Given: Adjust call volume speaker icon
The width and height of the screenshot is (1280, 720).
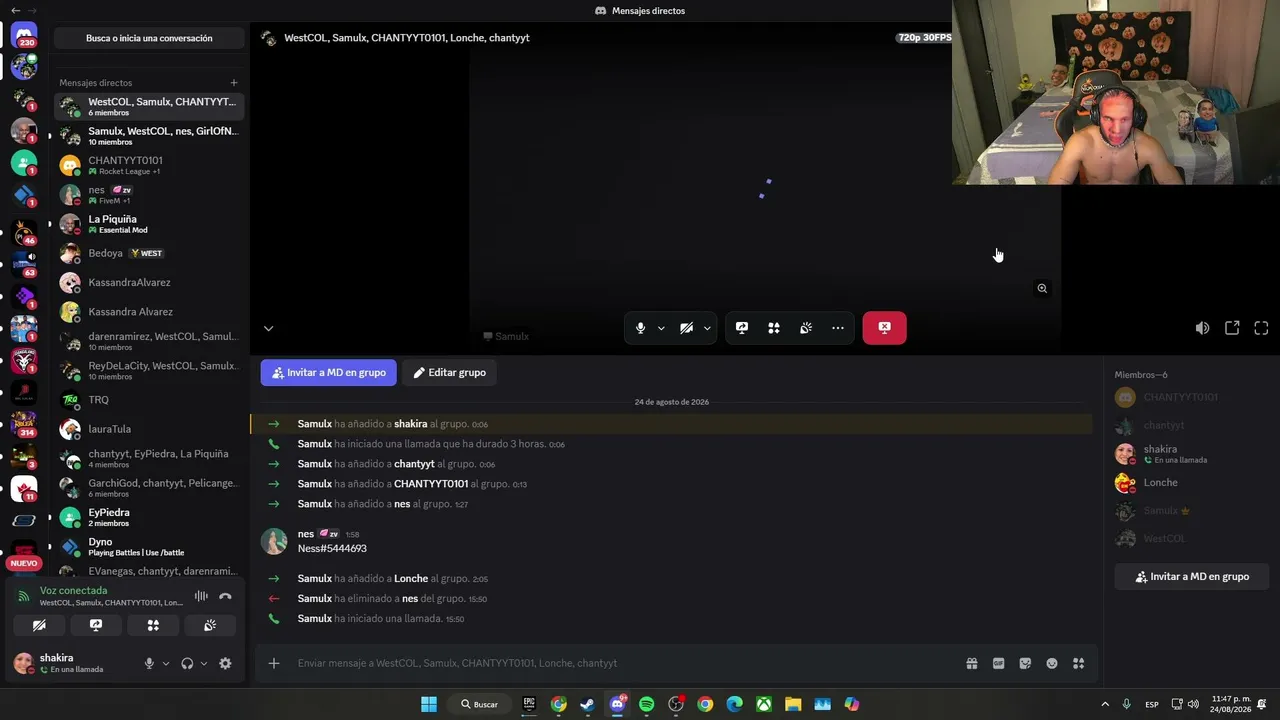Looking at the screenshot, I should click(1202, 328).
